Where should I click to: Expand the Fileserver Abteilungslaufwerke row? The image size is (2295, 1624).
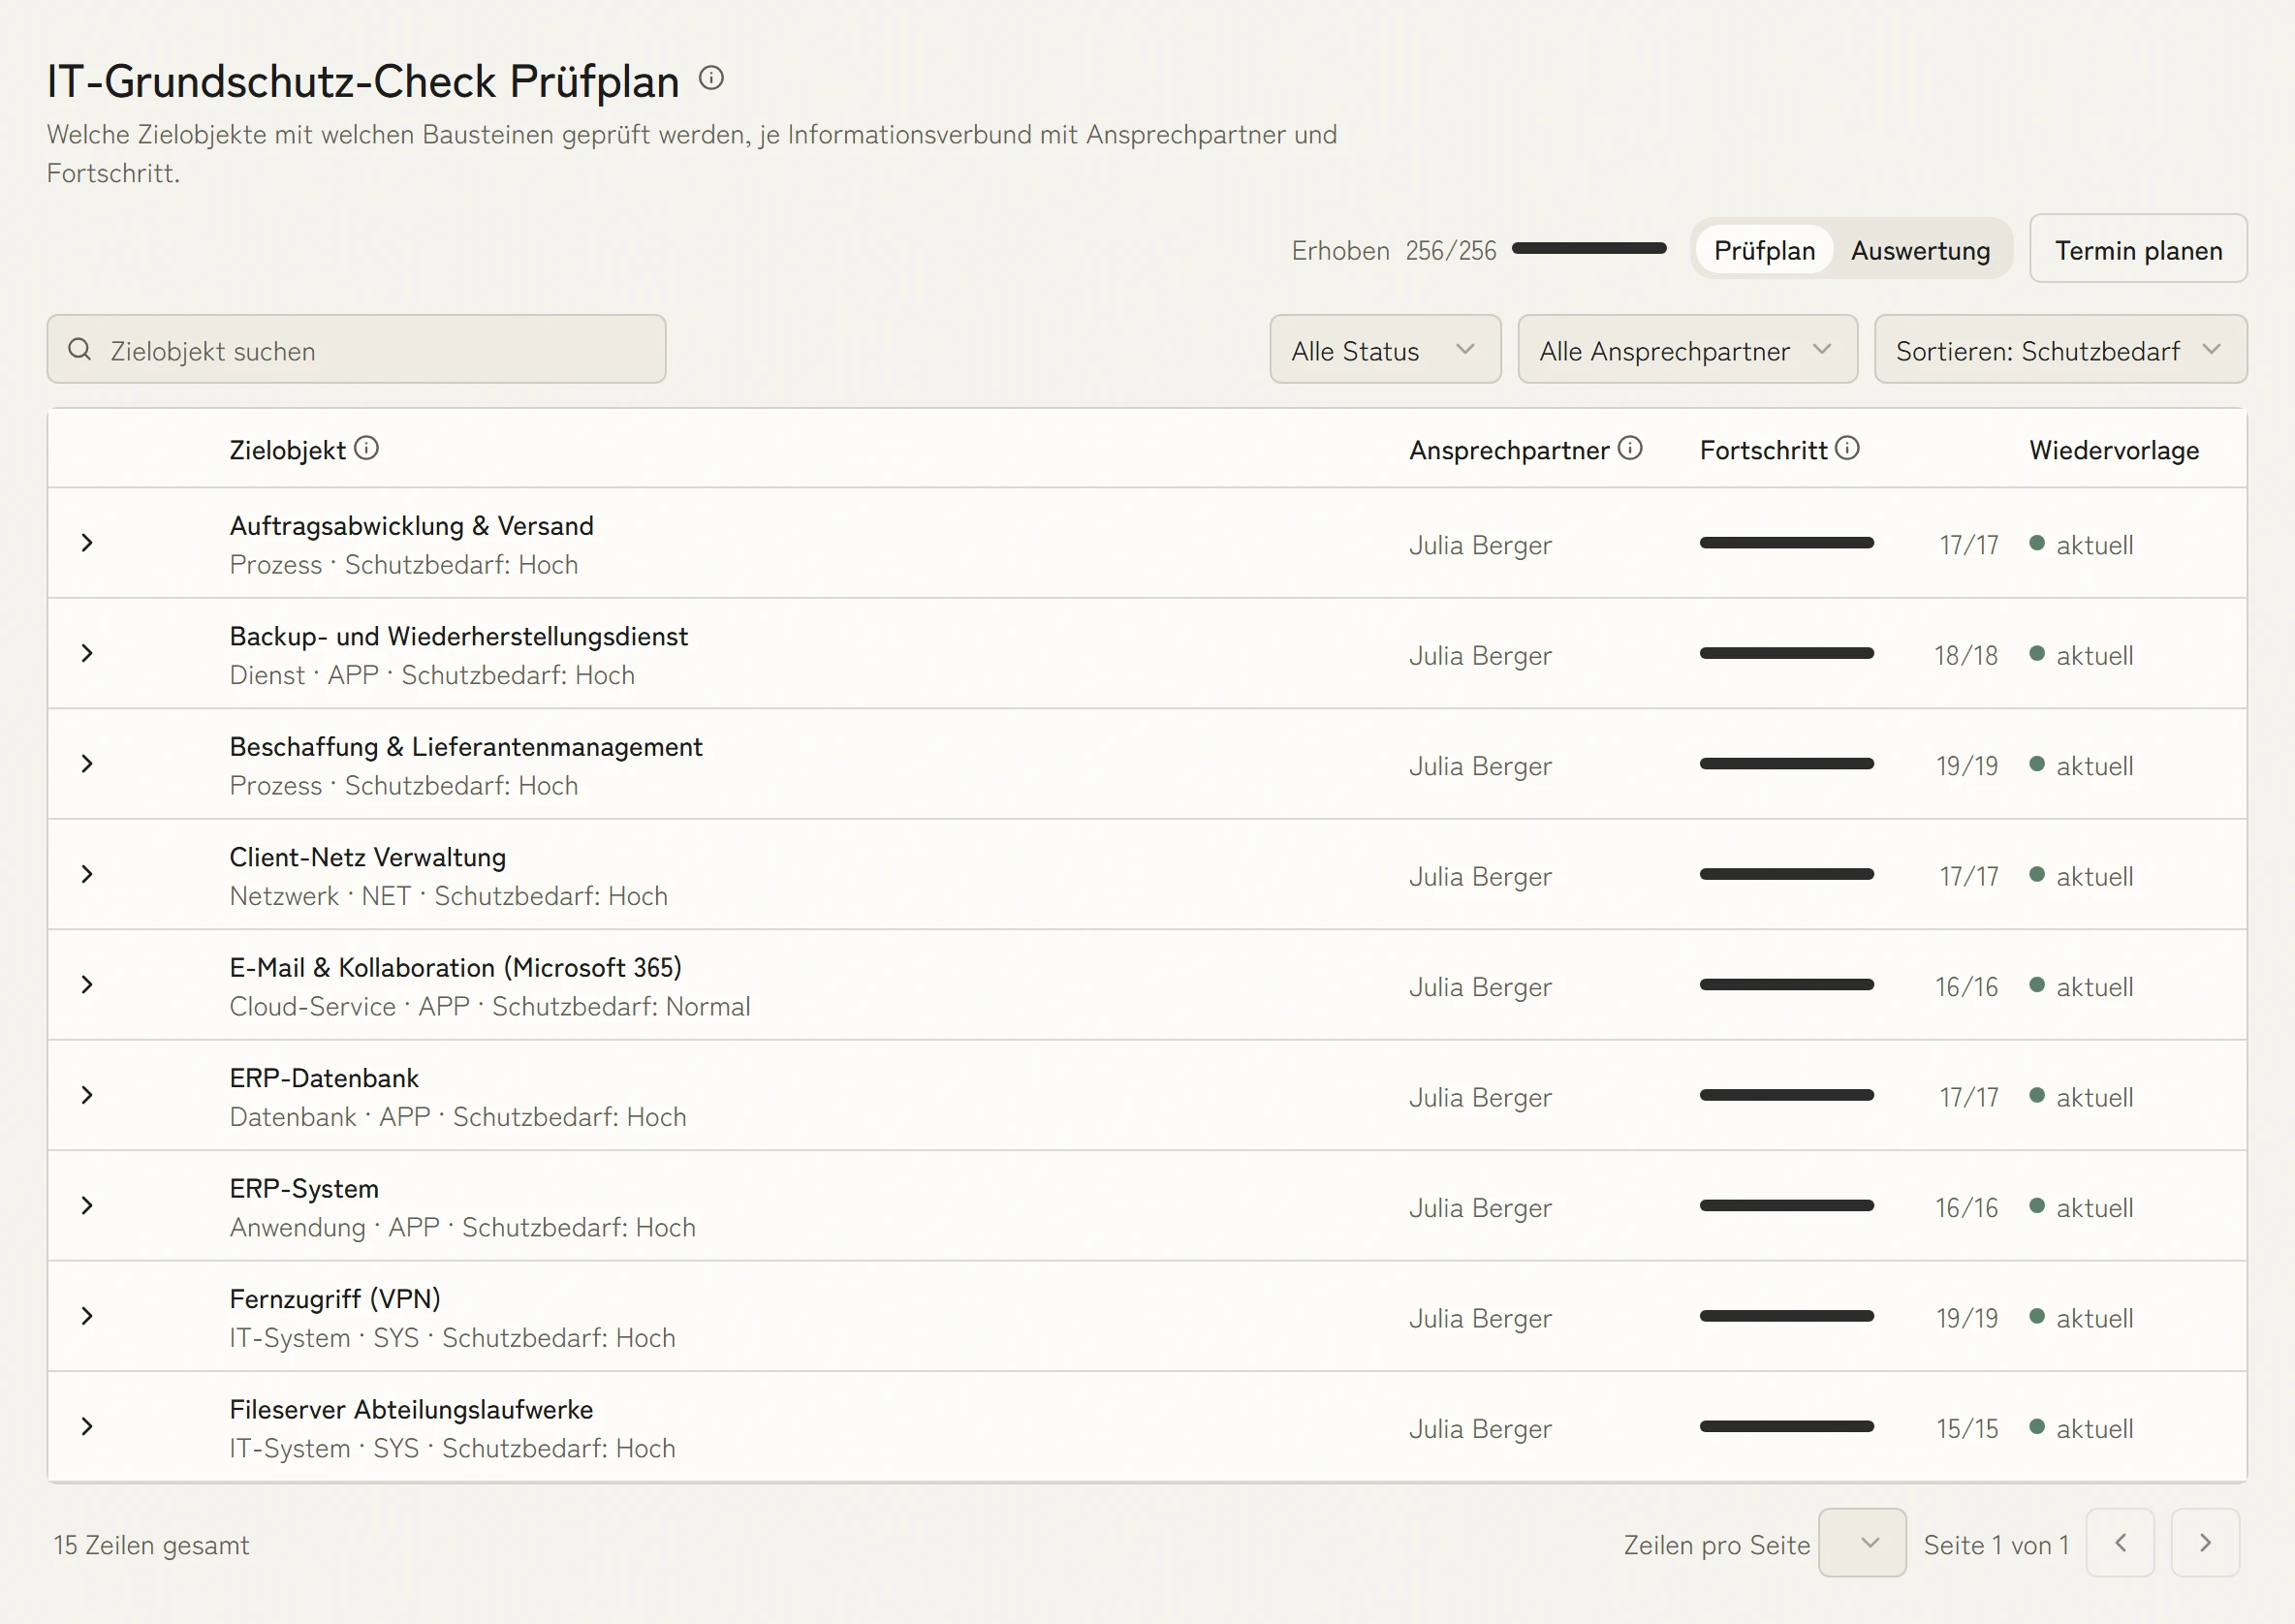pyautogui.click(x=87, y=1426)
